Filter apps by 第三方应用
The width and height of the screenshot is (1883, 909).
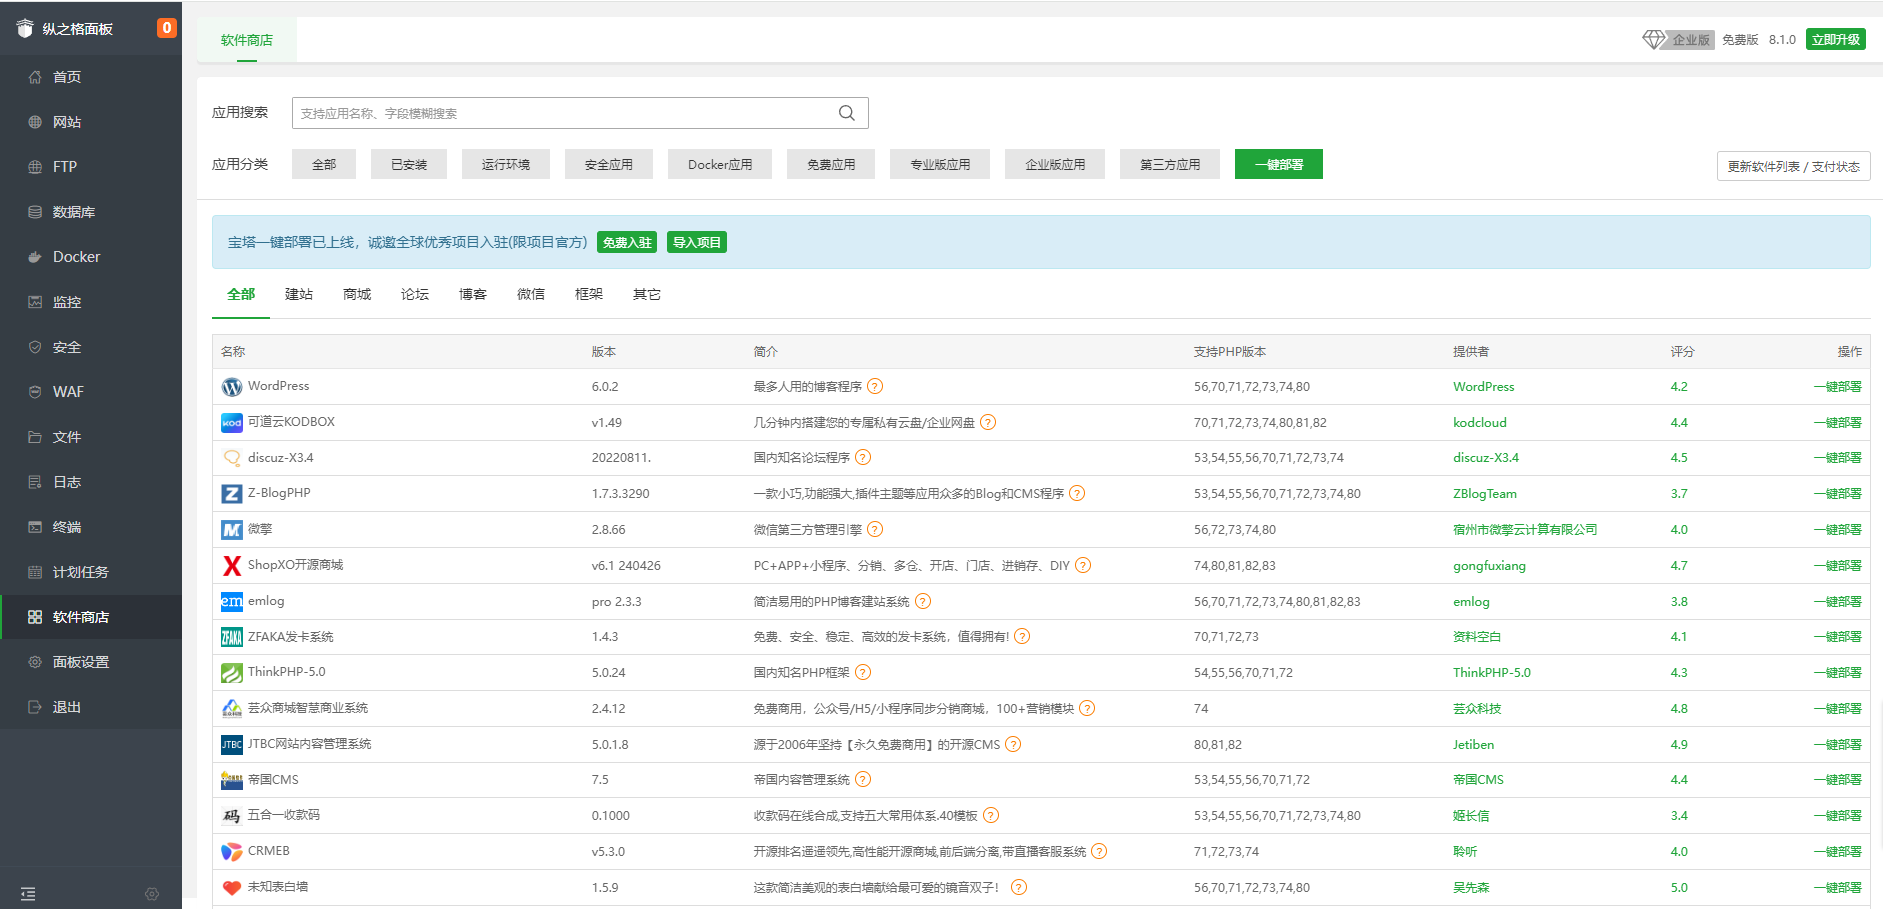pyautogui.click(x=1170, y=164)
